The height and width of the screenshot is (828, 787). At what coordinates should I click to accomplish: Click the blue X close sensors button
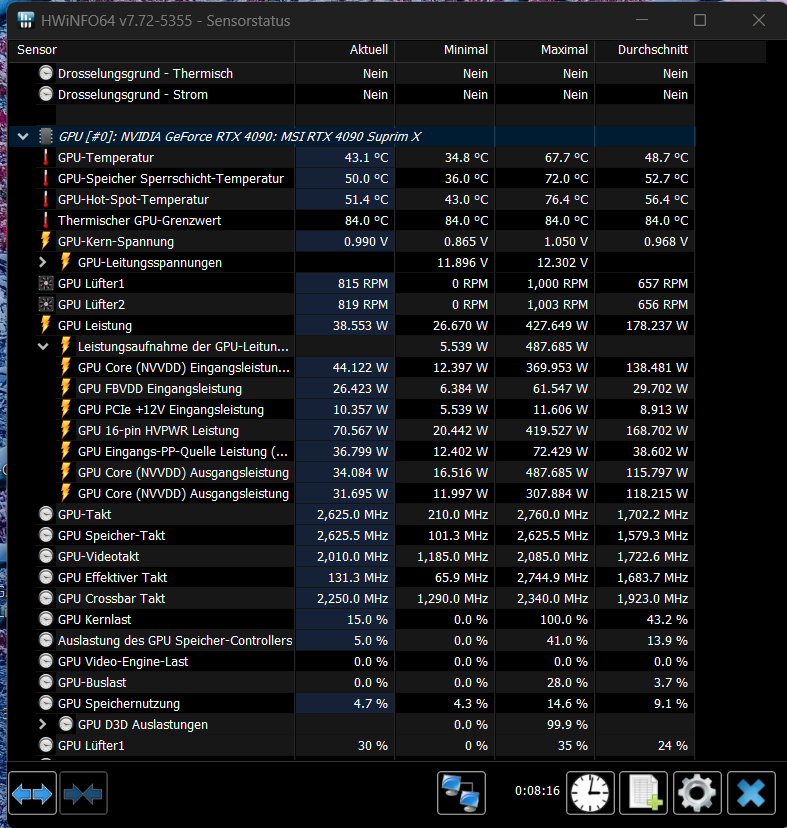point(751,793)
